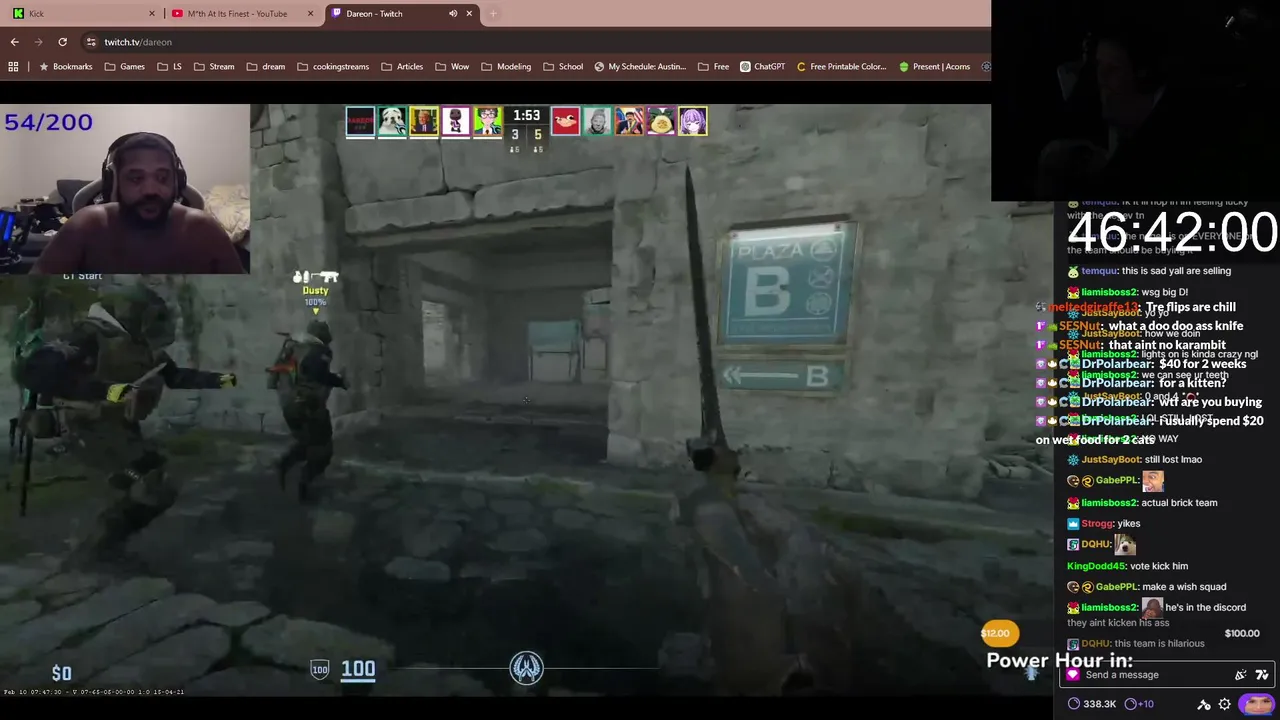Click the flag politician player avatar
This screenshot has height=720, width=1280.
pos(629,121)
